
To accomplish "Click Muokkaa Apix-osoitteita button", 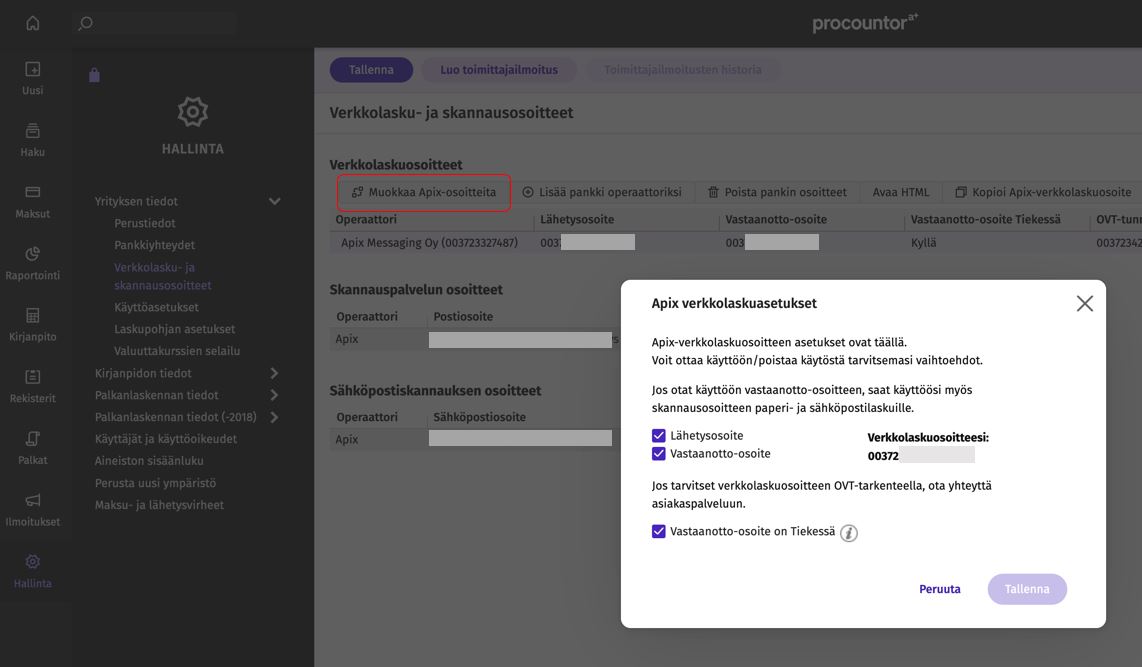I will click(x=424, y=192).
